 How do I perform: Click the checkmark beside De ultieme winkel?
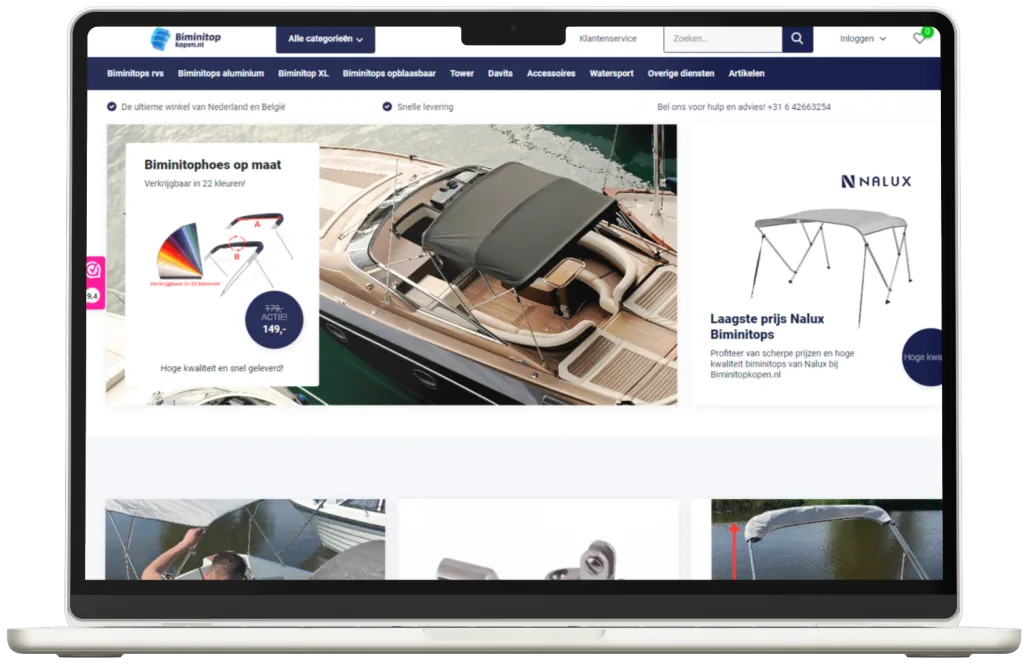pyautogui.click(x=112, y=106)
